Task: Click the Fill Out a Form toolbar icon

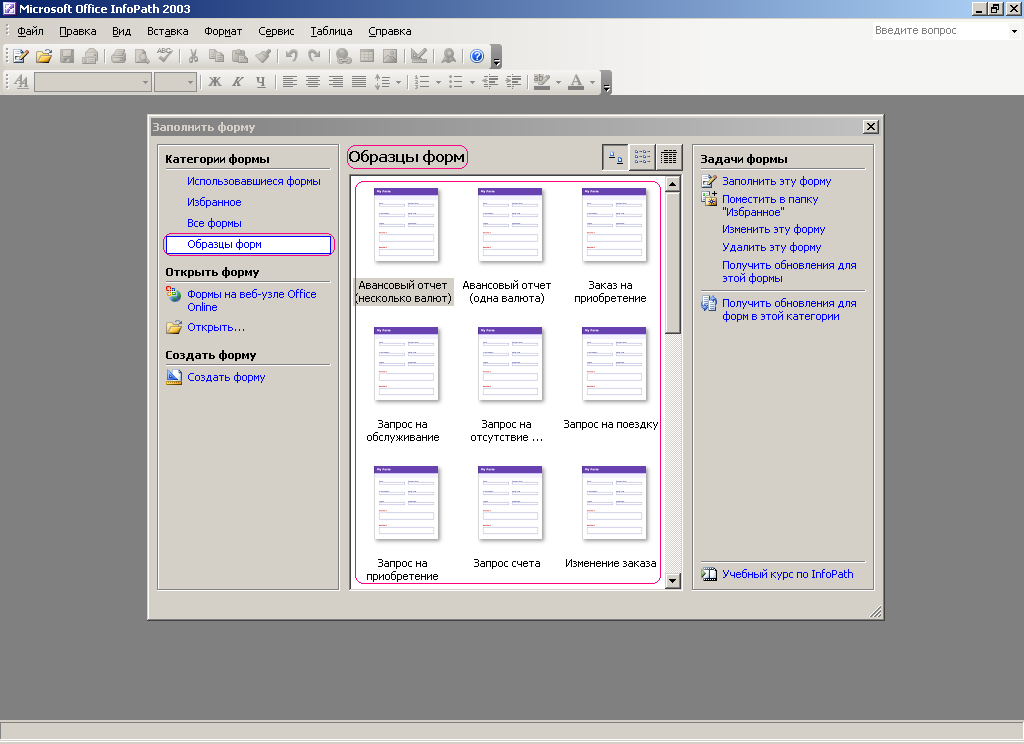Action: (x=21, y=56)
